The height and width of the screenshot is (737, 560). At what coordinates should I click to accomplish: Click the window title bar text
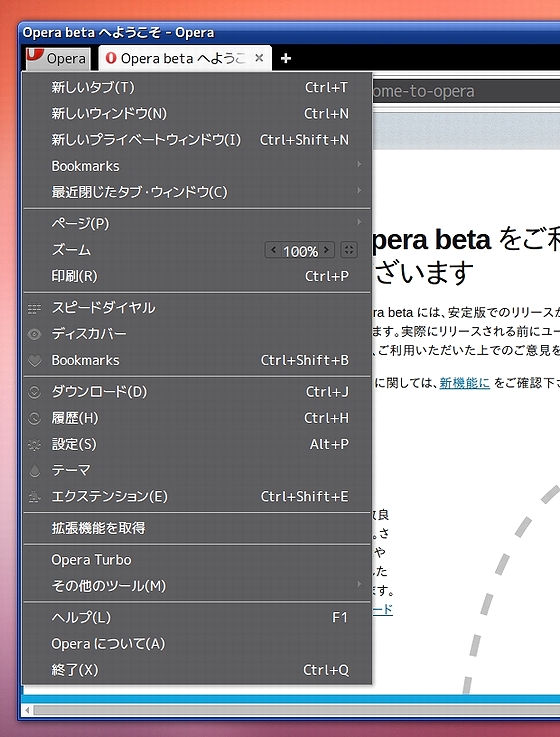(x=118, y=32)
